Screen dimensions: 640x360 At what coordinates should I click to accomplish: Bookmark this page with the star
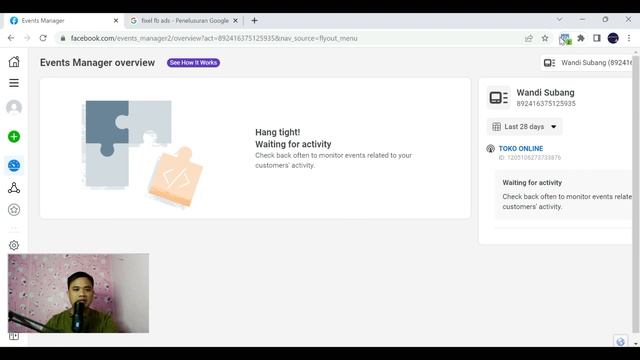[545, 38]
